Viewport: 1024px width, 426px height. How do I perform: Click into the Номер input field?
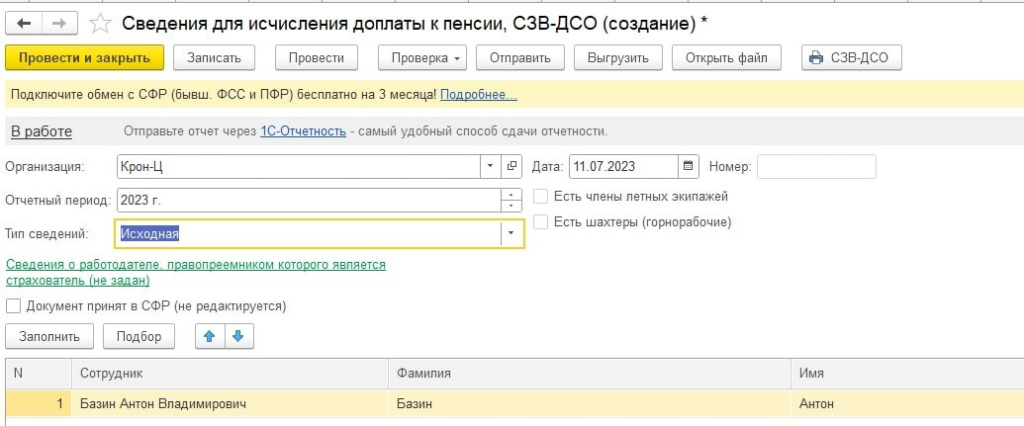[816, 166]
